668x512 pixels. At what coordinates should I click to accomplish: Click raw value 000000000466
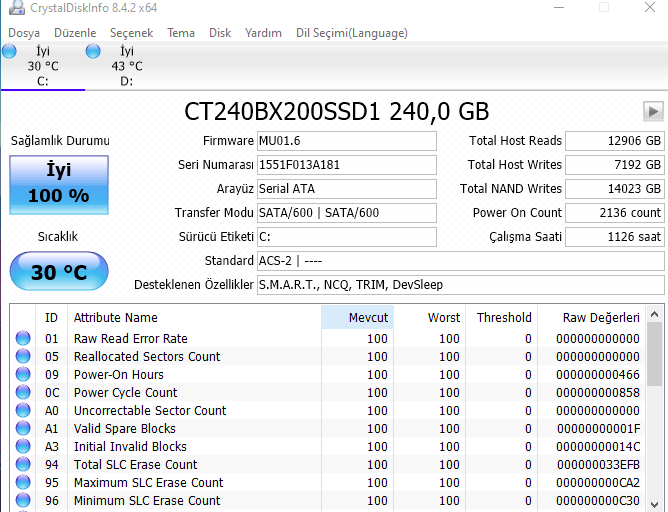(x=598, y=374)
